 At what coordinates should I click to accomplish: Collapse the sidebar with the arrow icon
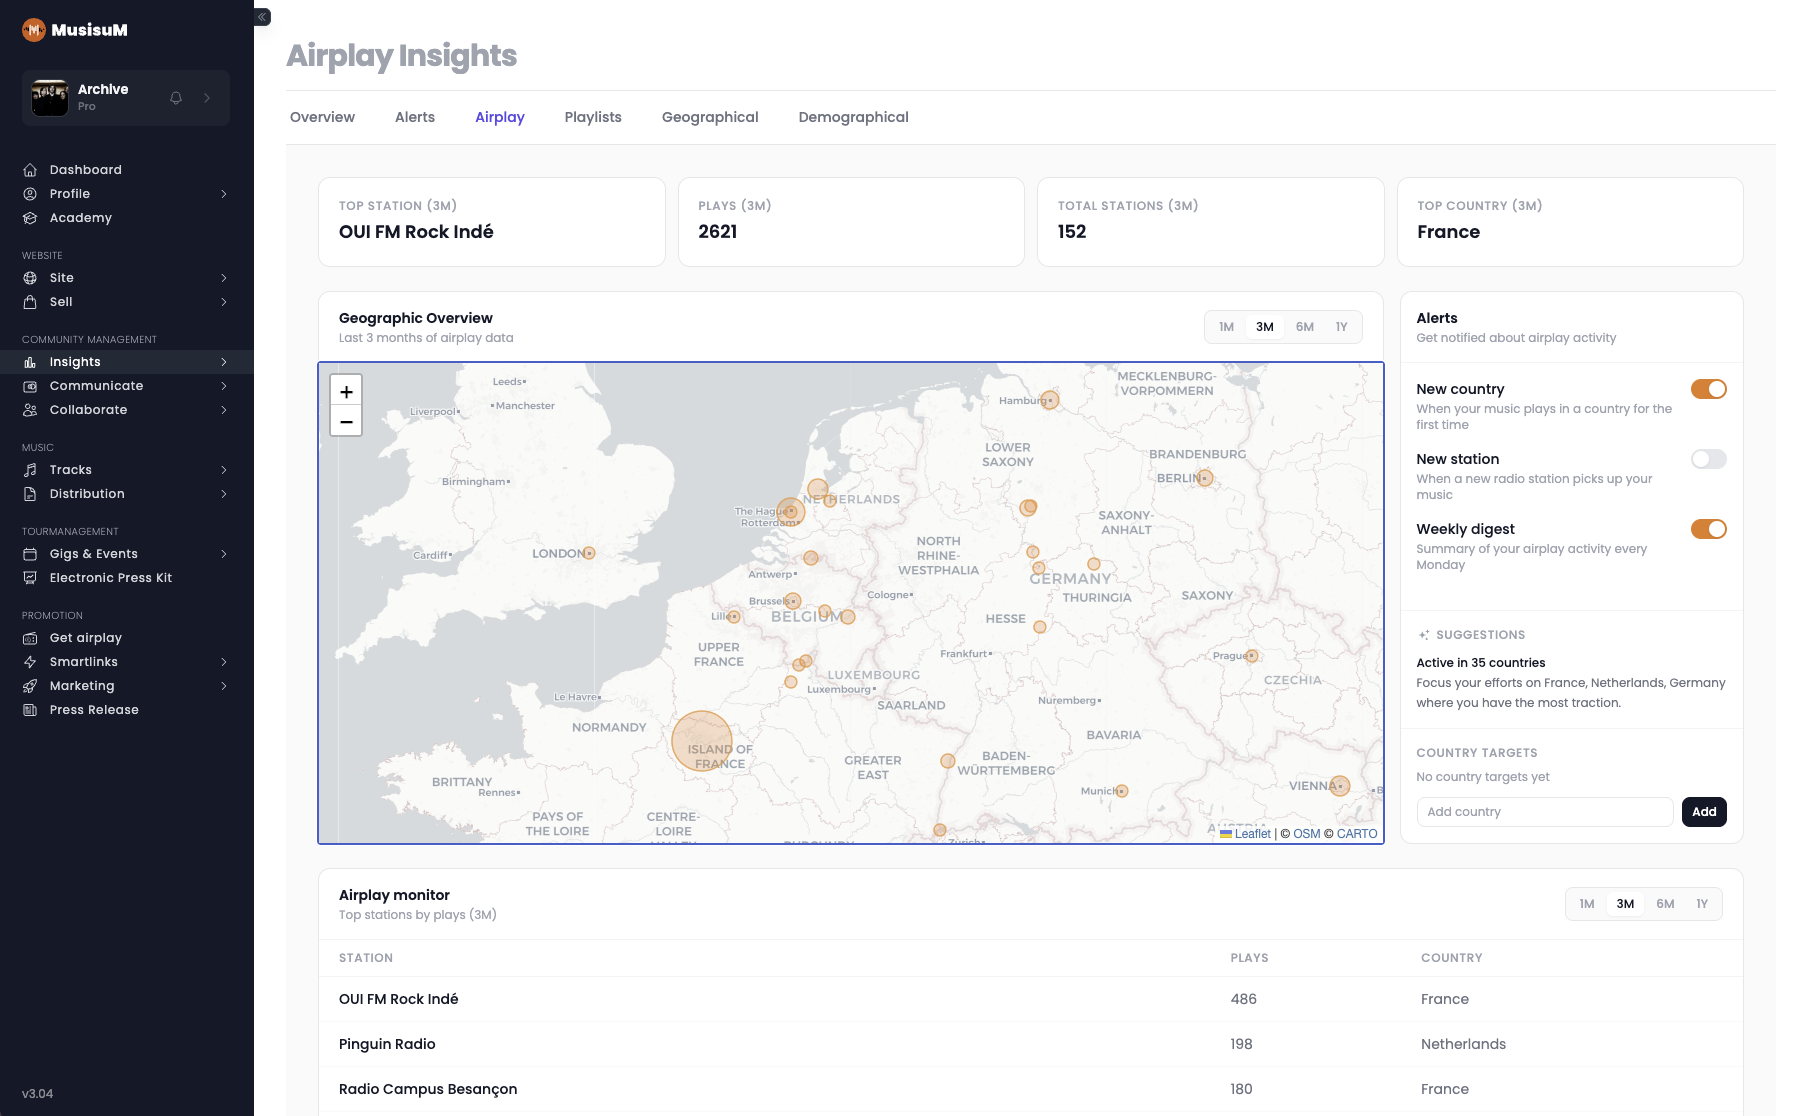click(x=262, y=17)
